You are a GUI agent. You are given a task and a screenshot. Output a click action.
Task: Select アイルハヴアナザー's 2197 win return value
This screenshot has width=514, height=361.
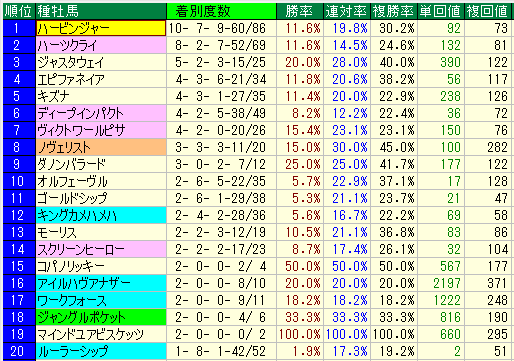tap(441, 283)
